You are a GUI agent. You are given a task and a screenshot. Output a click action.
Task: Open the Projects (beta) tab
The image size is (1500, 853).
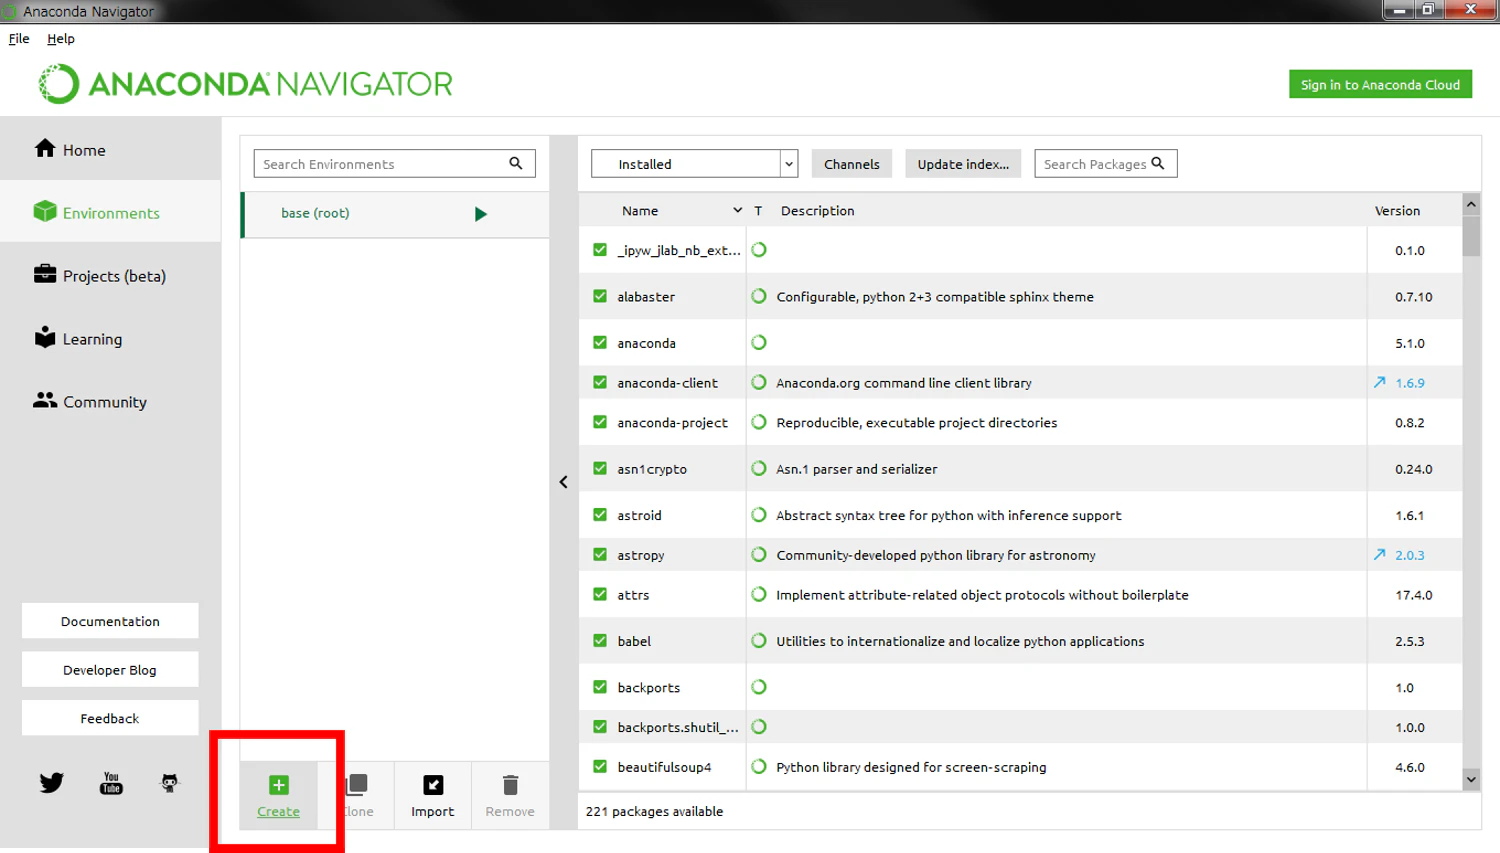(x=110, y=276)
